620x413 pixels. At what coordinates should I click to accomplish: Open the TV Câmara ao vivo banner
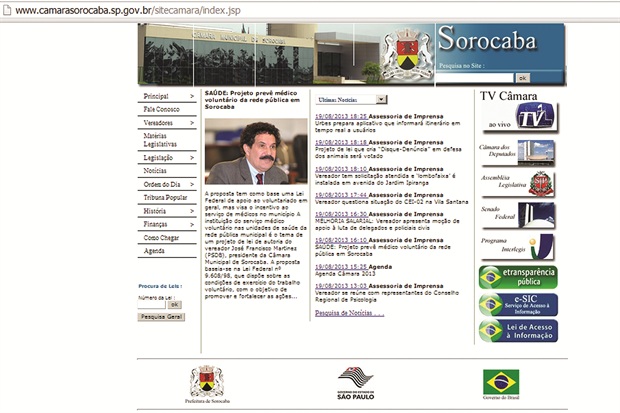pos(520,117)
